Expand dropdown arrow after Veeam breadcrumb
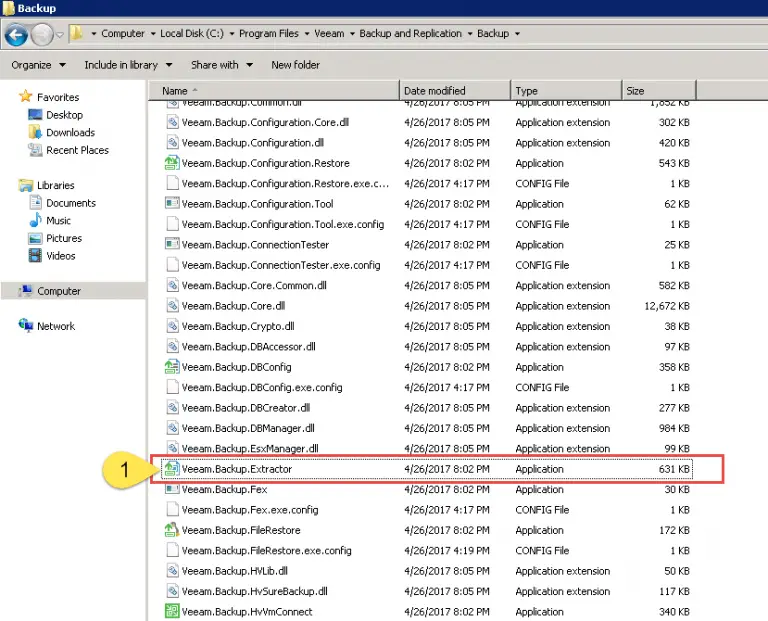Image resolution: width=768 pixels, height=621 pixels. point(352,34)
